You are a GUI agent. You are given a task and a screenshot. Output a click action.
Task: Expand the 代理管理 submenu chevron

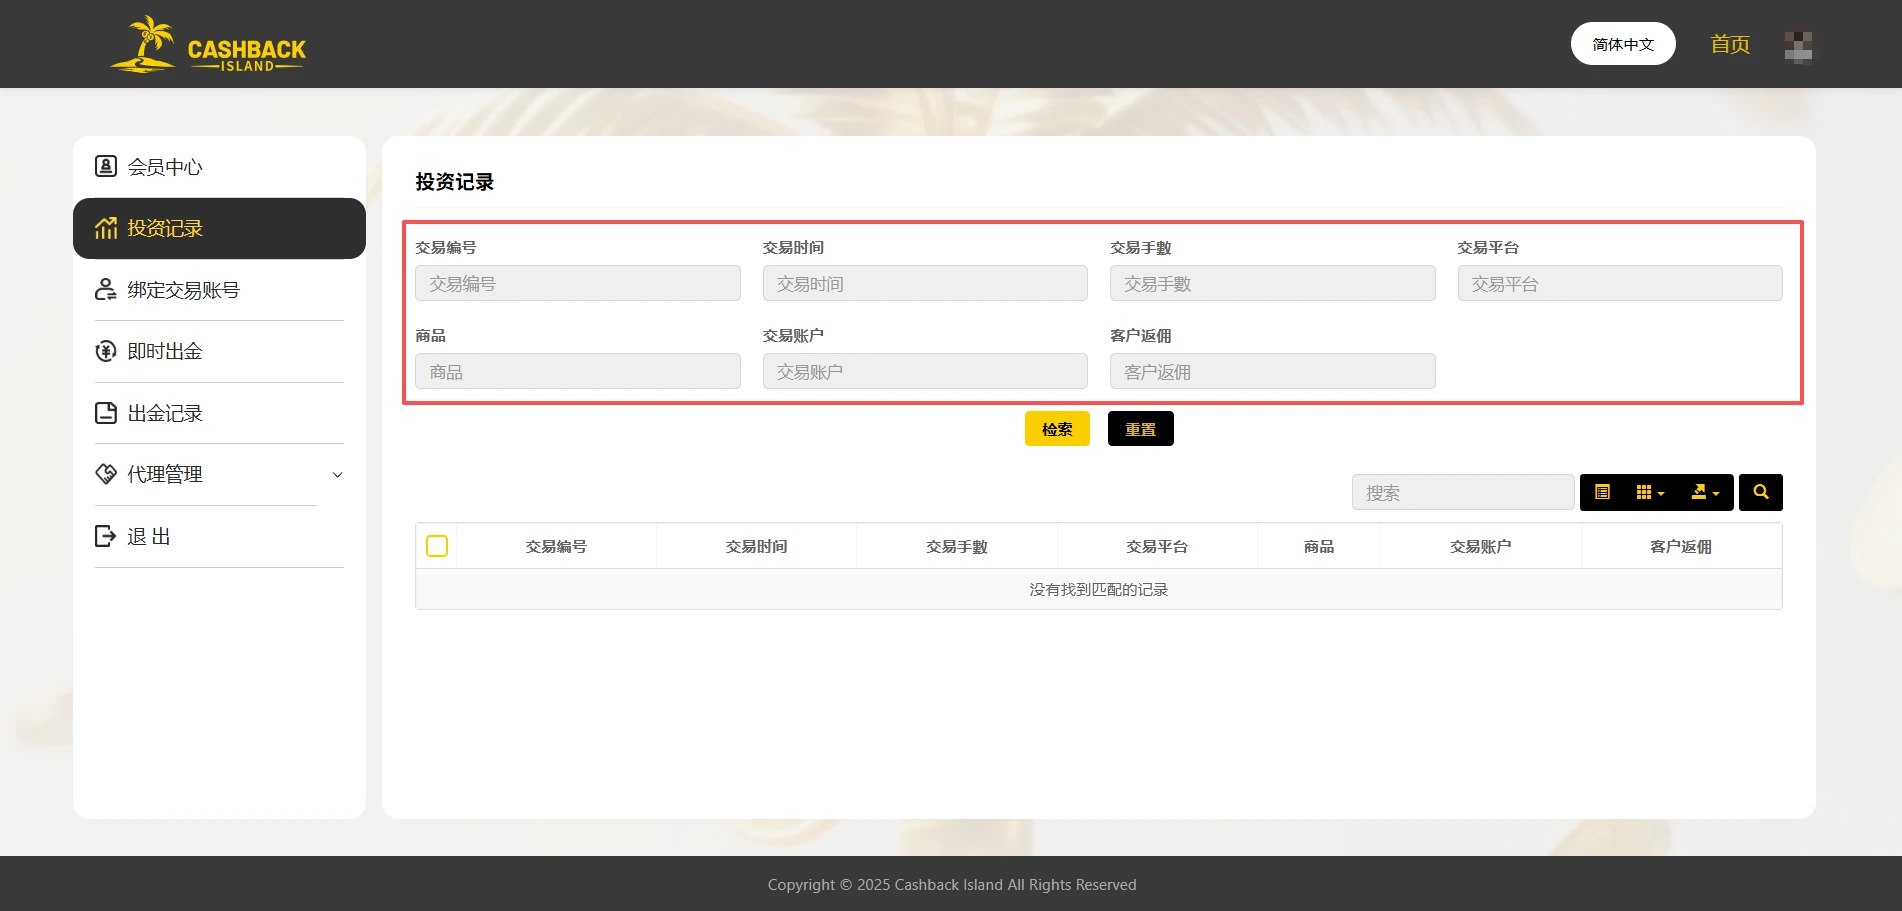(x=337, y=475)
